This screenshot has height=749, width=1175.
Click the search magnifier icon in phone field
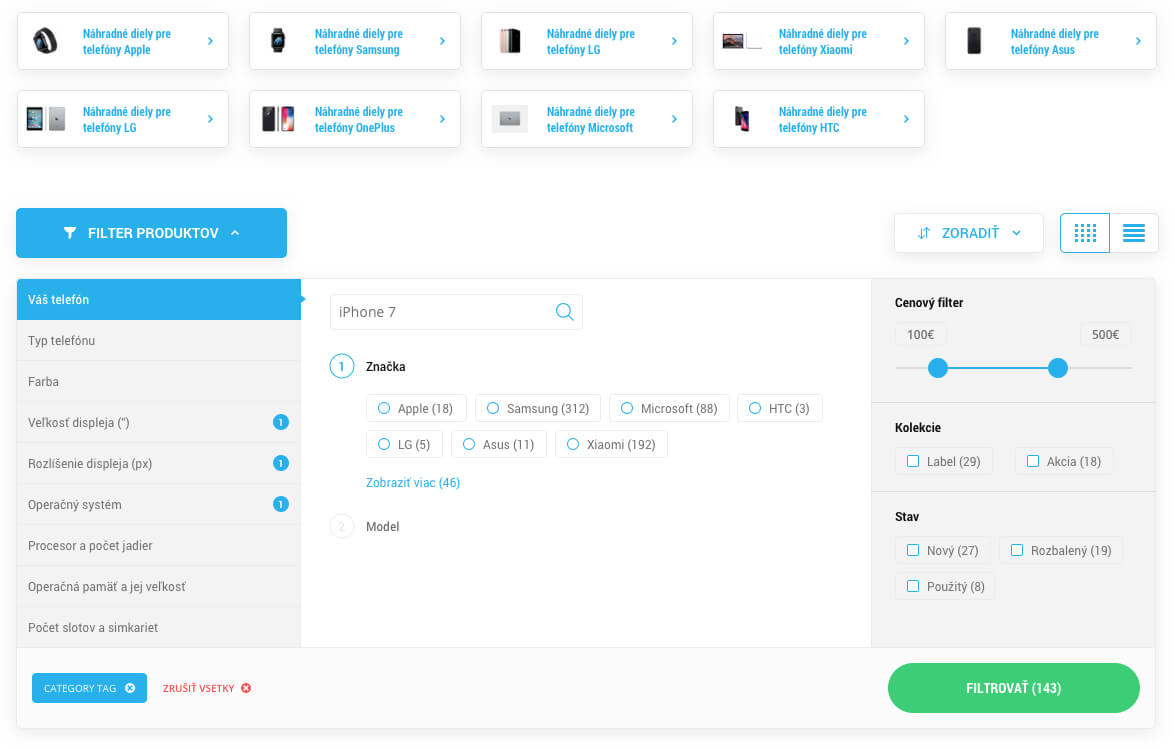(x=564, y=312)
